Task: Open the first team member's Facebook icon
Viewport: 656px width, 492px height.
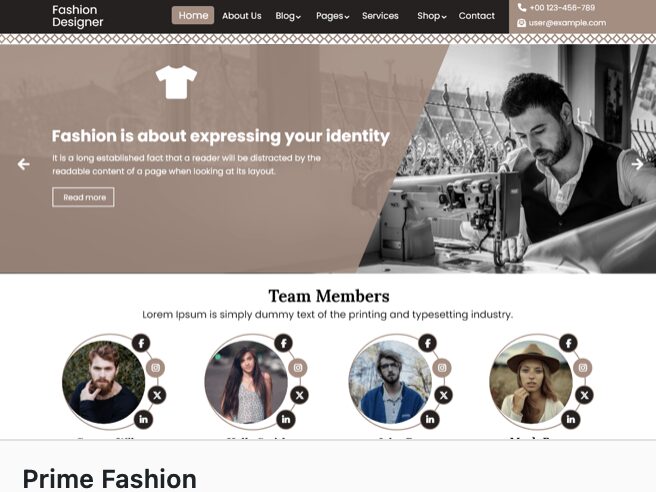Action: [x=141, y=343]
